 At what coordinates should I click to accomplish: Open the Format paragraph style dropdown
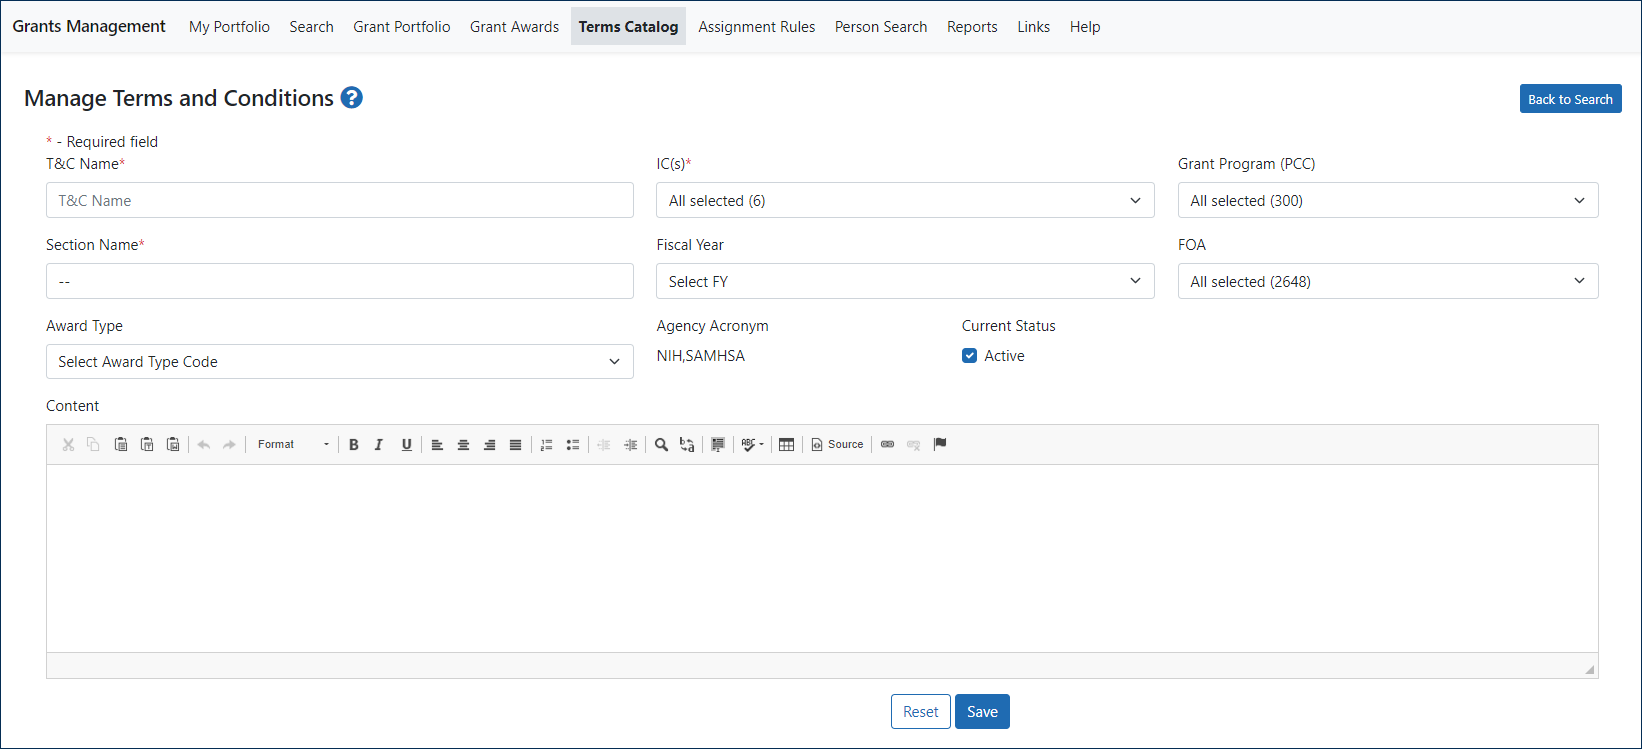[x=292, y=445]
